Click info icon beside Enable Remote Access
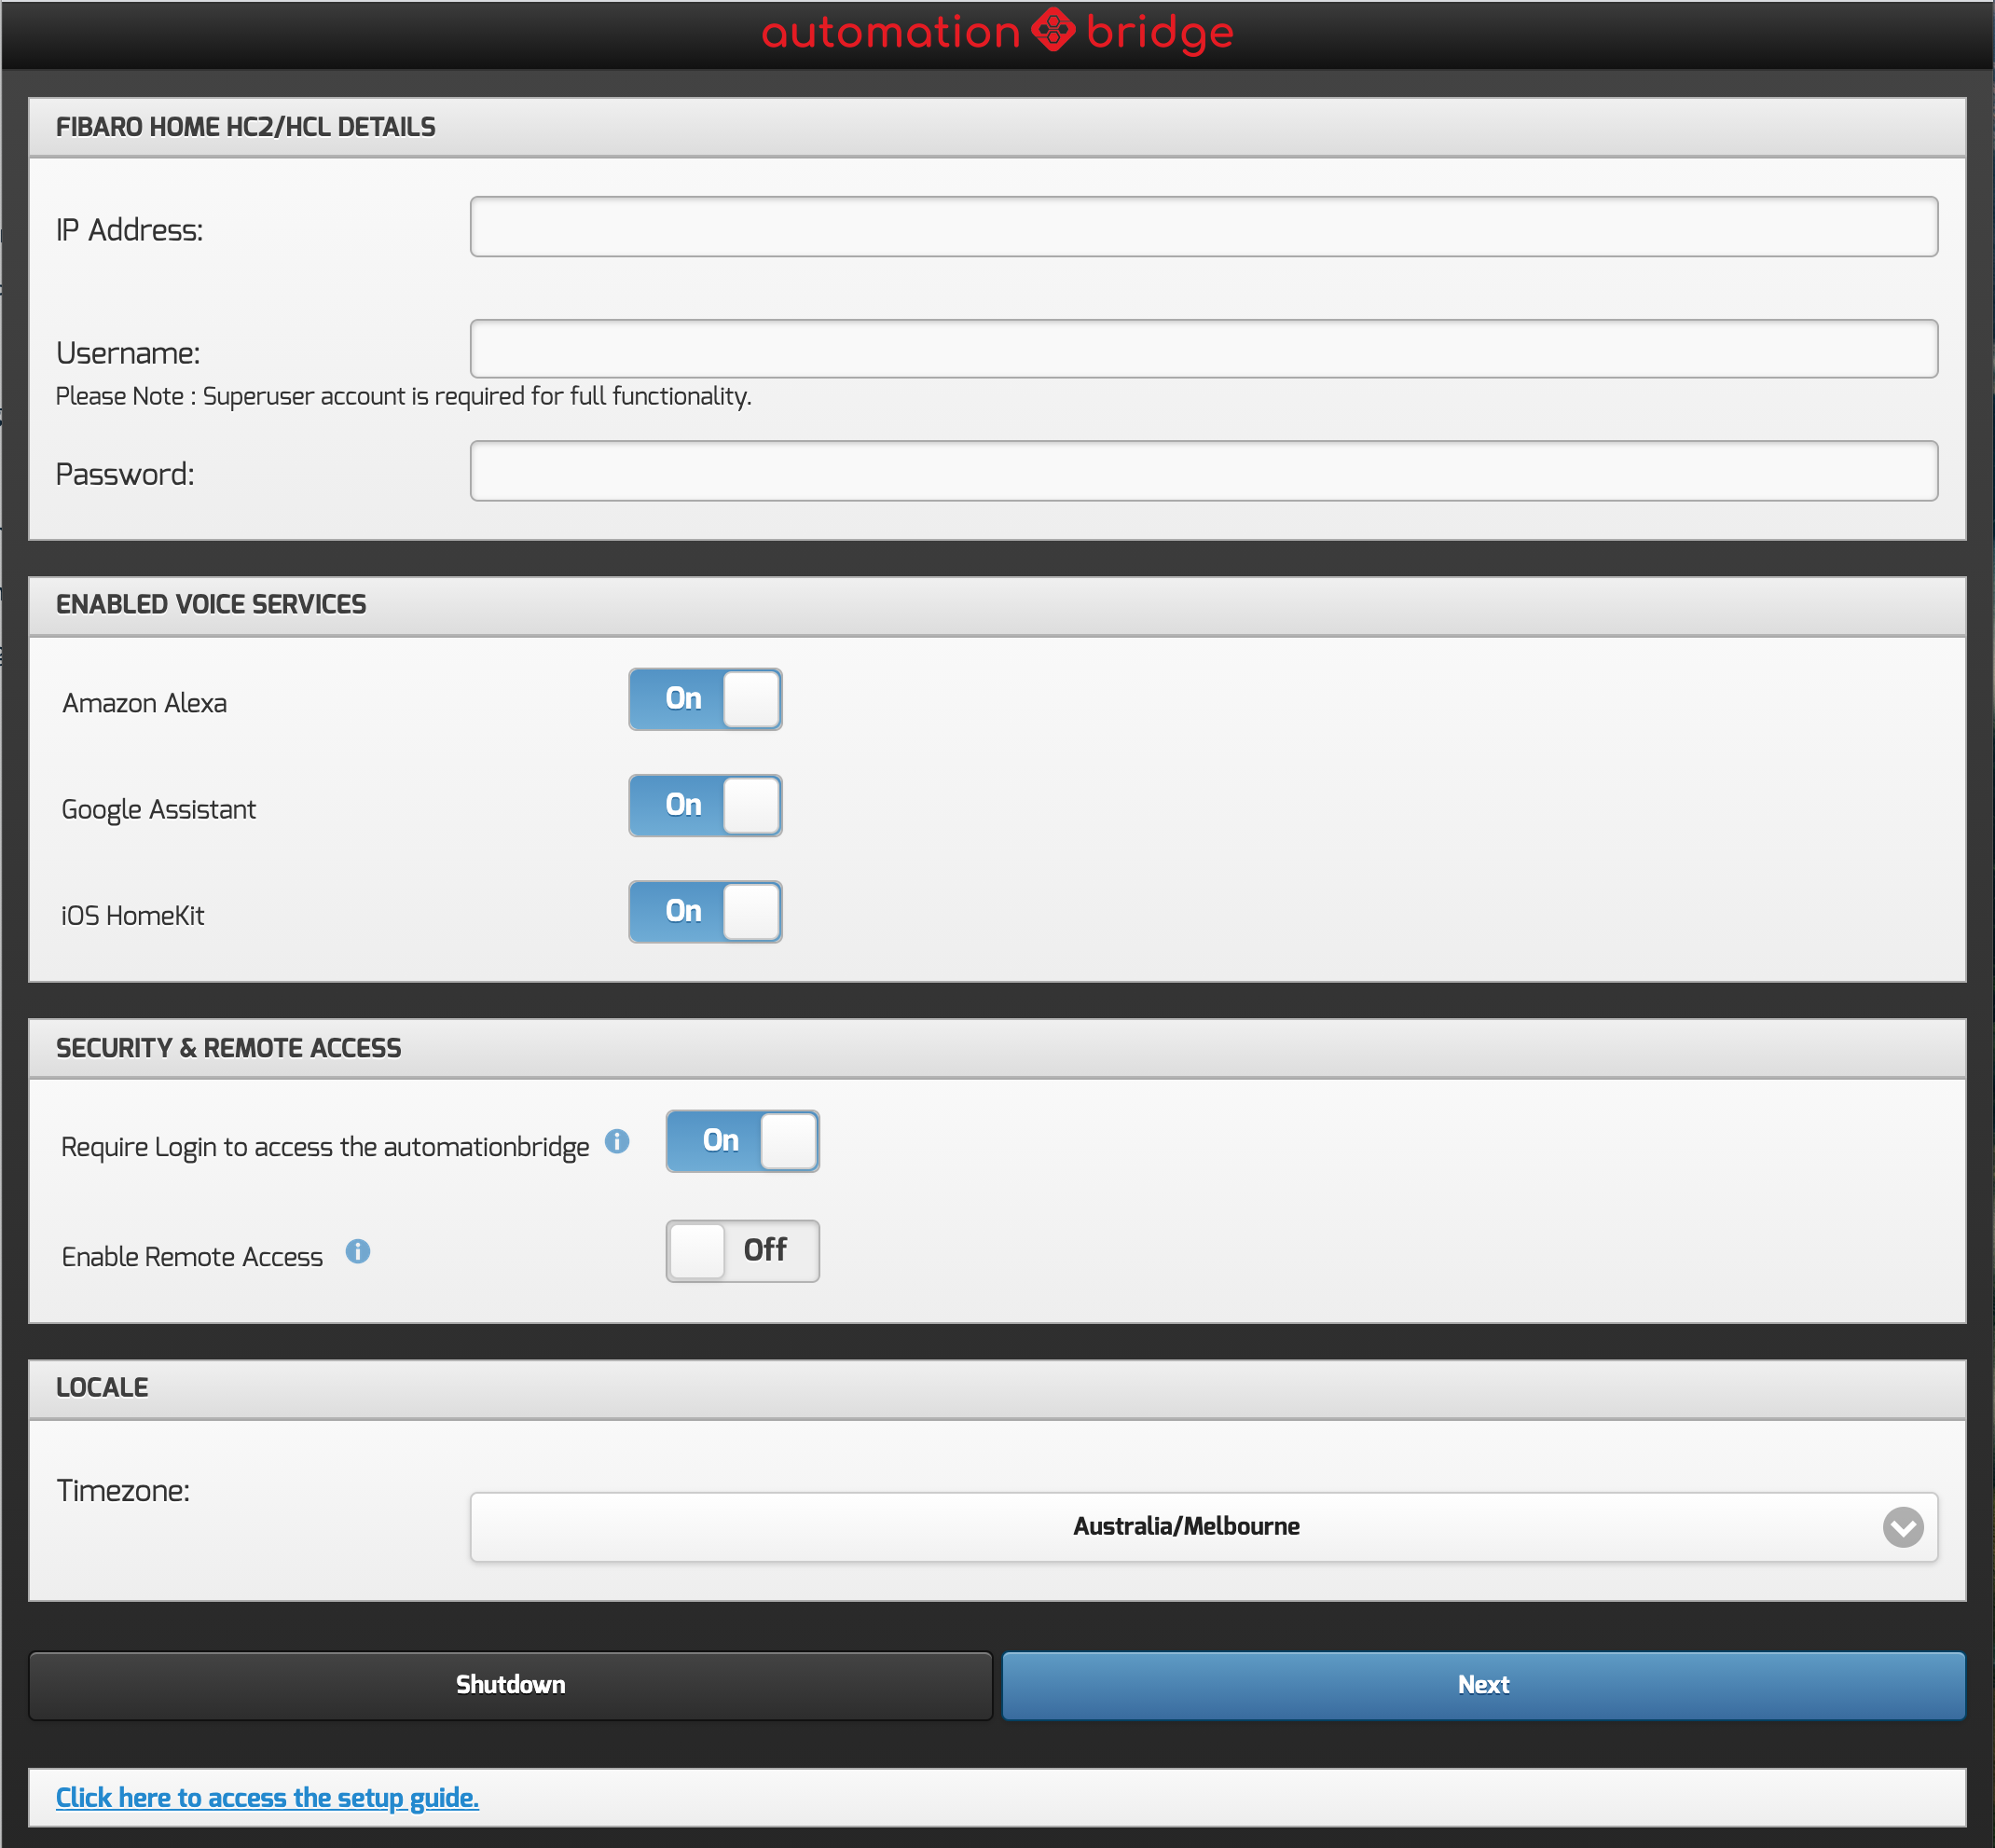 (358, 1251)
